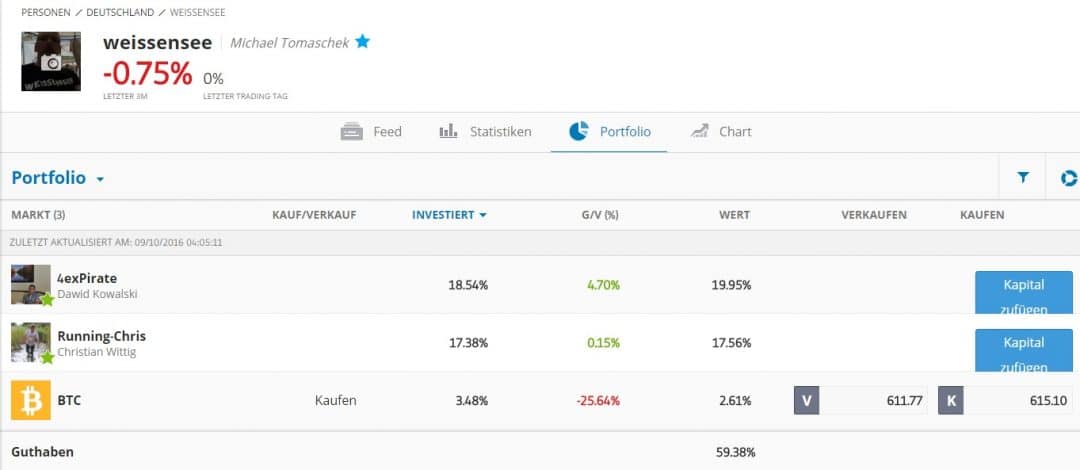The width and height of the screenshot is (1080, 470).
Task: Click Kapital zufügen for Running-Chris
Action: pyautogui.click(x=1023, y=350)
